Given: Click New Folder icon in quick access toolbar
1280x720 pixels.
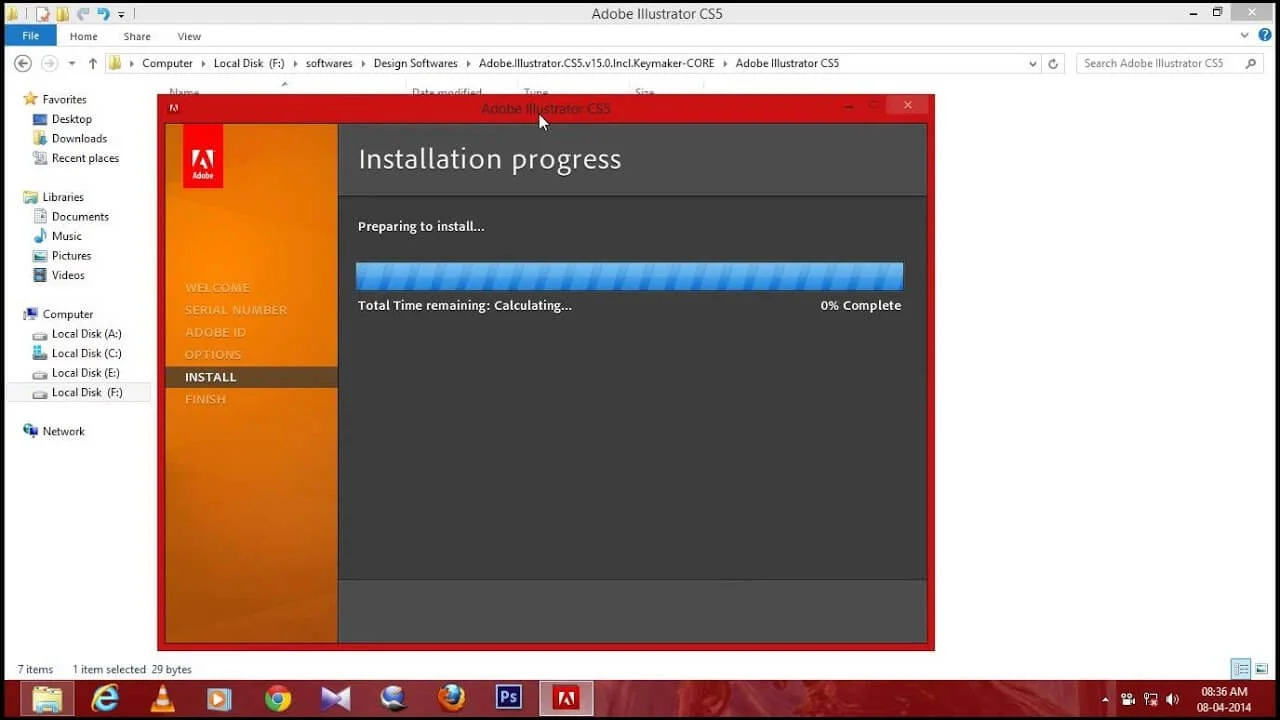Looking at the screenshot, I should 62,14.
